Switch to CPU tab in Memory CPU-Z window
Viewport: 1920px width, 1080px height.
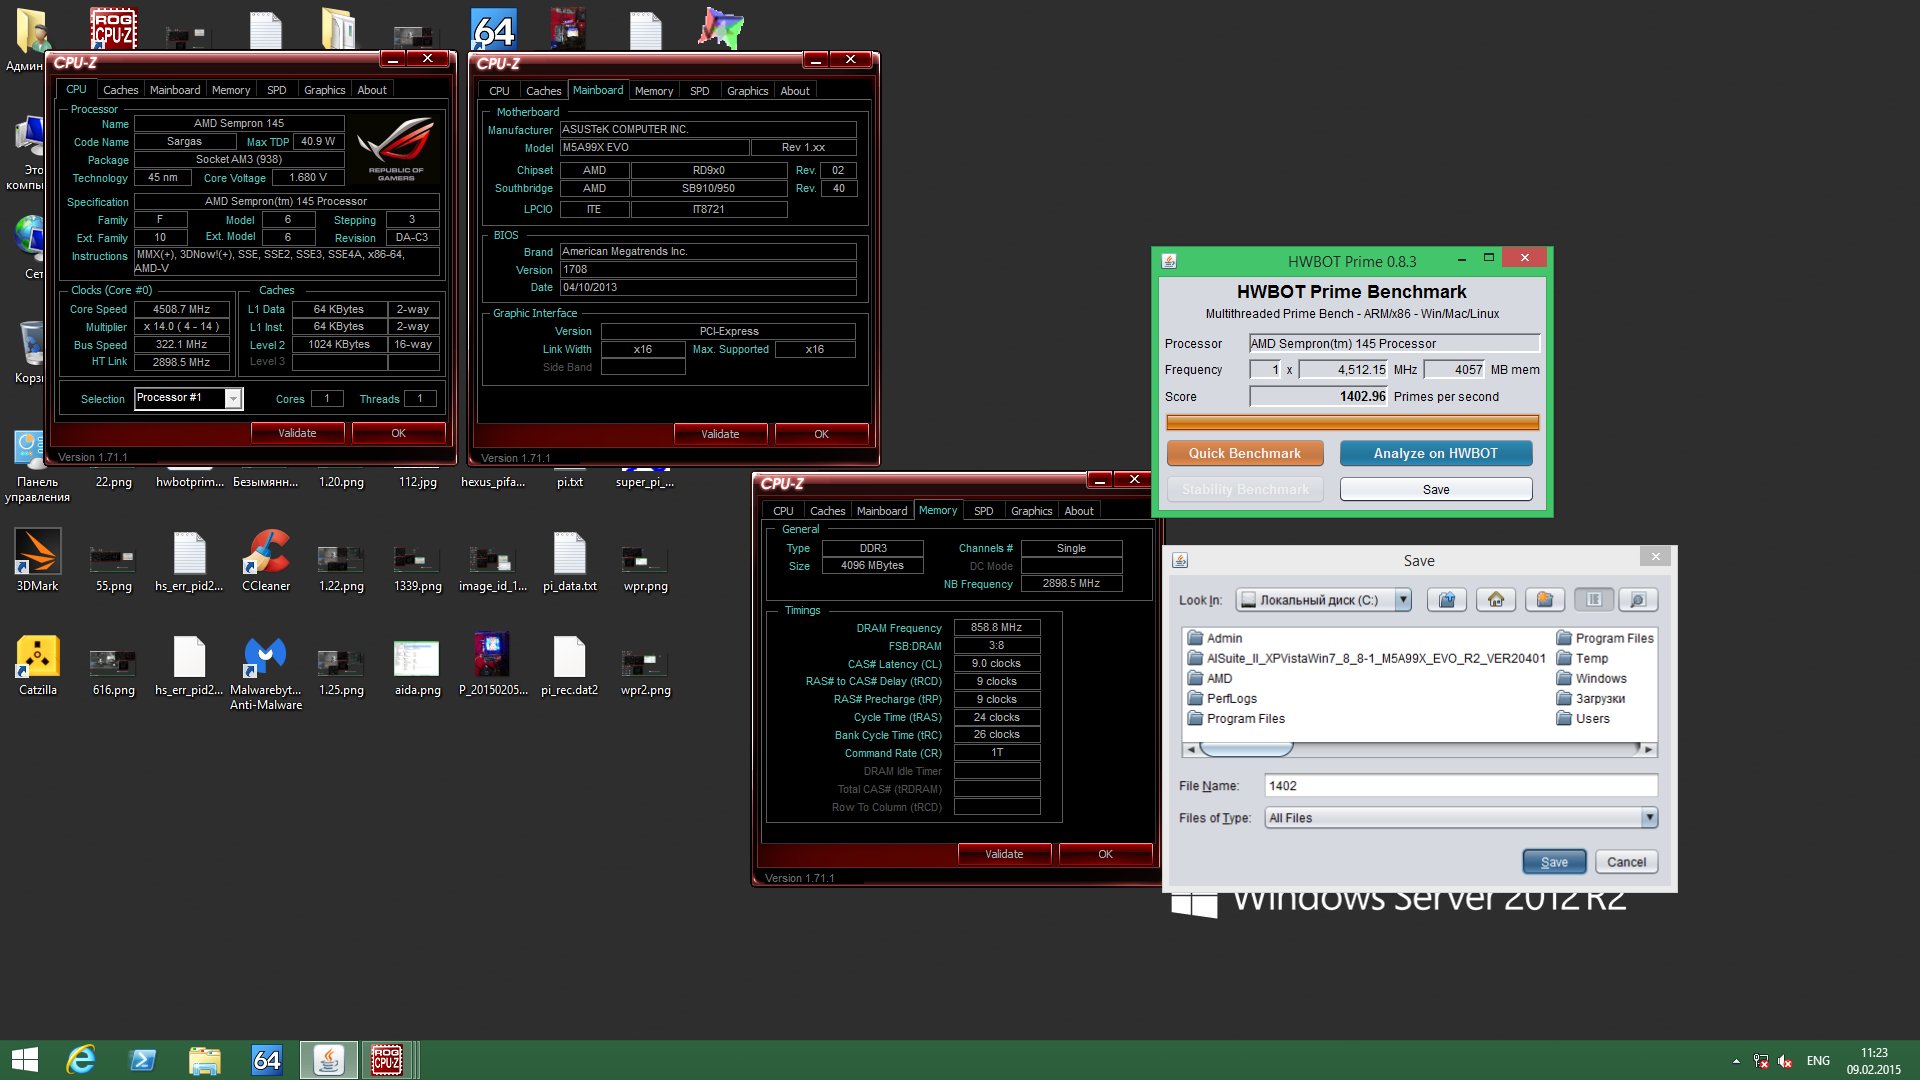(783, 511)
